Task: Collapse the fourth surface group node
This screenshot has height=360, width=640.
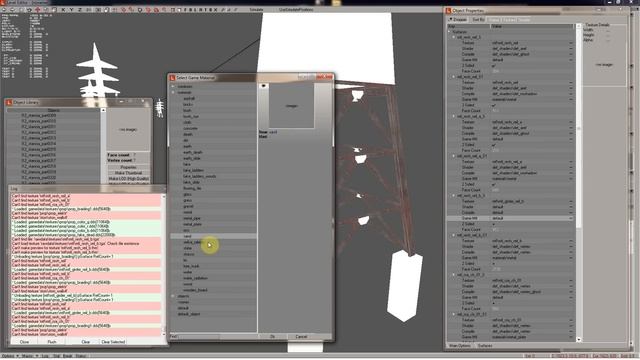Action: [x=453, y=156]
